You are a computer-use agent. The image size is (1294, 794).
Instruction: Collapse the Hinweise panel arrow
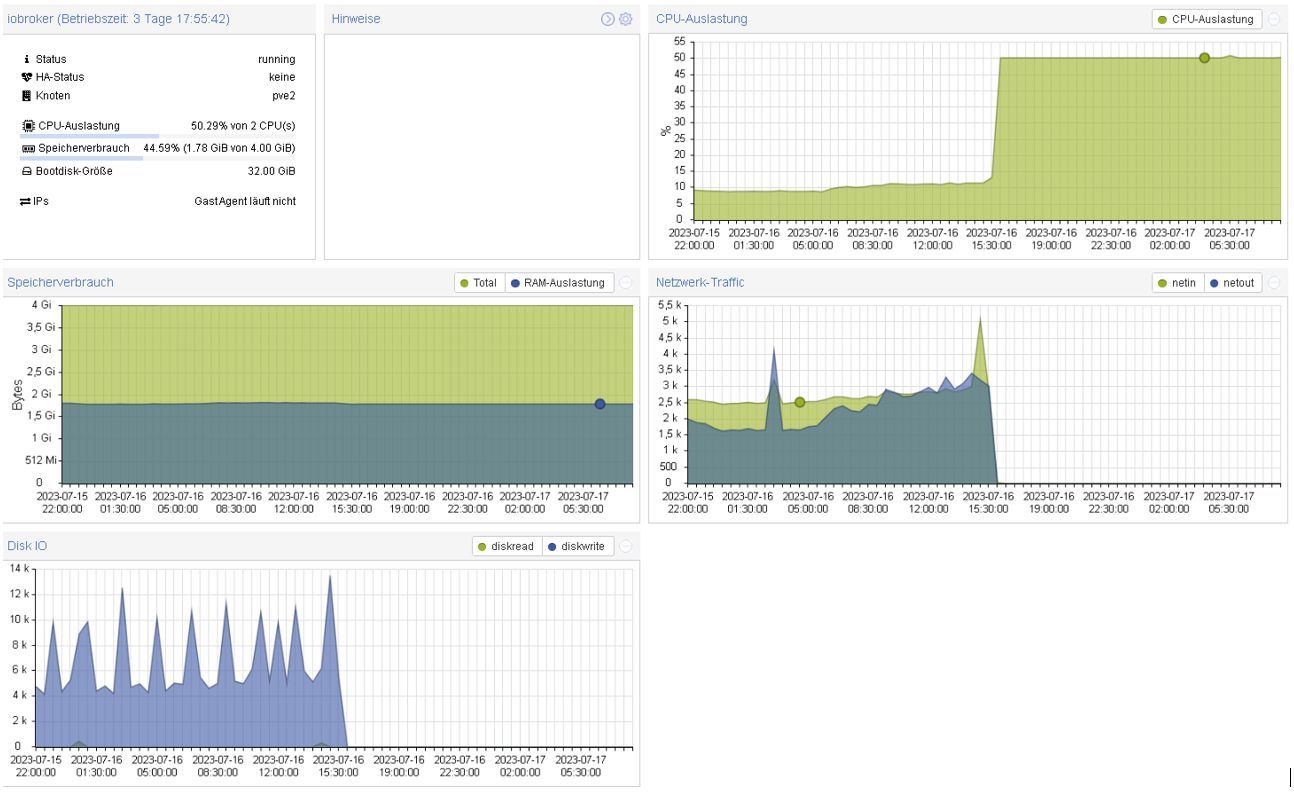(x=607, y=19)
